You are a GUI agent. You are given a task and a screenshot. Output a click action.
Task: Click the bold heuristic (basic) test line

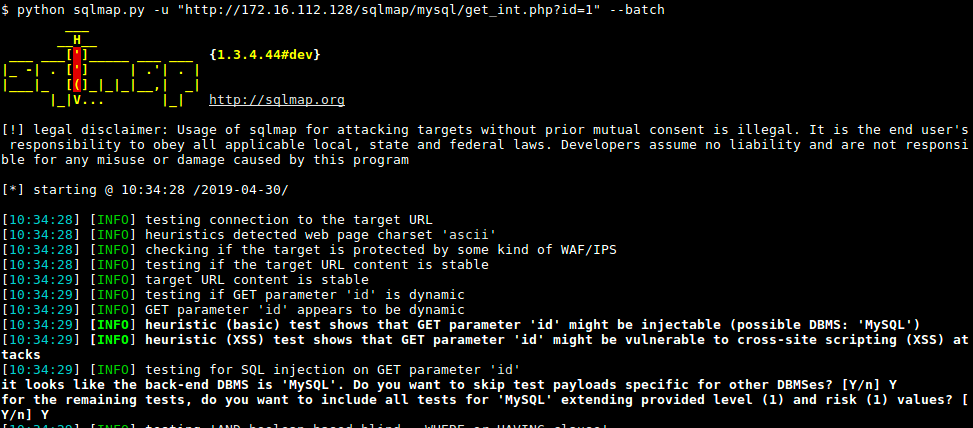532,324
